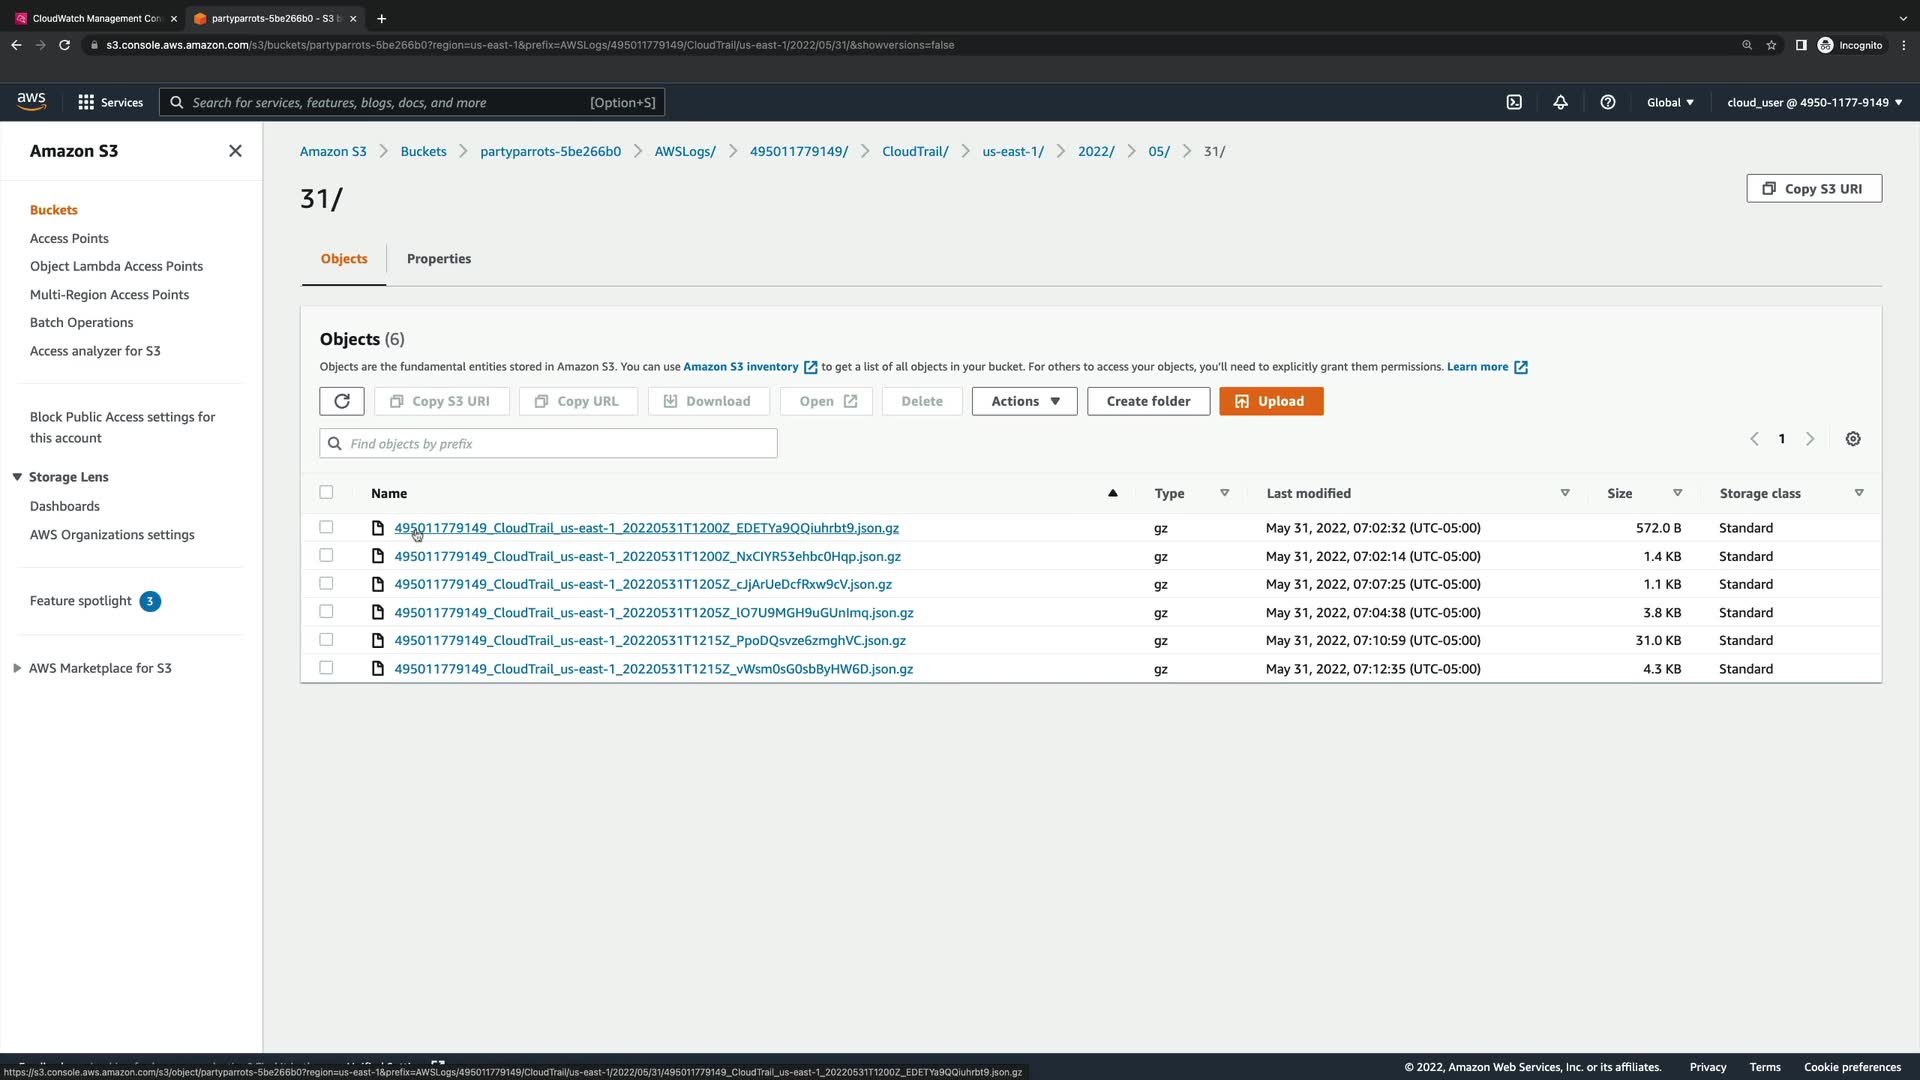This screenshot has height=1080, width=1920.
Task: Check the EDETYa9QQiuhrbt9.json.gz file checkbox
Action: 326,527
